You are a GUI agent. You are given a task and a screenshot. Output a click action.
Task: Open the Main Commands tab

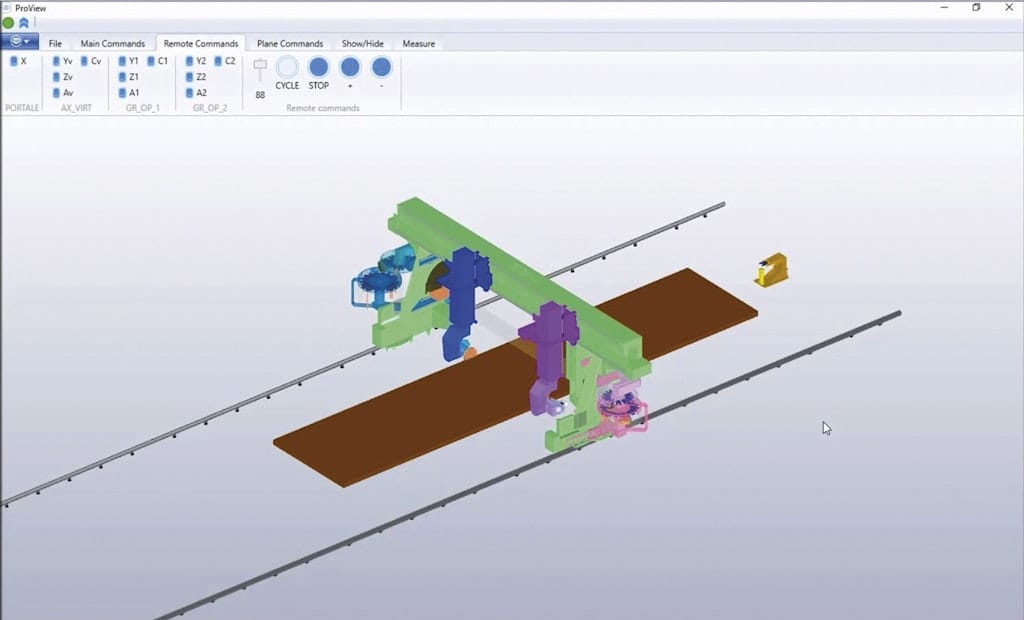click(x=112, y=43)
